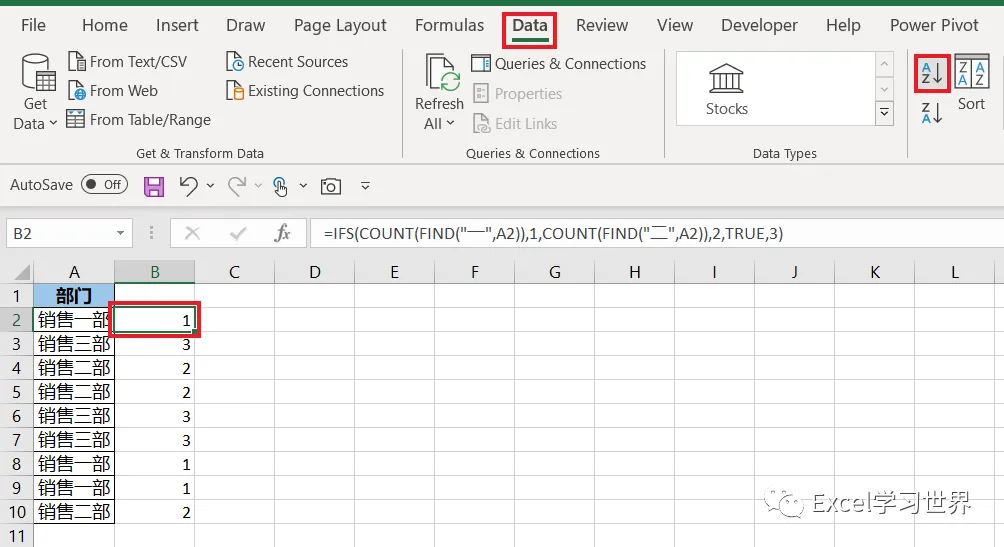This screenshot has width=1004, height=547.
Task: Switch to the Draw tab
Action: (x=246, y=25)
